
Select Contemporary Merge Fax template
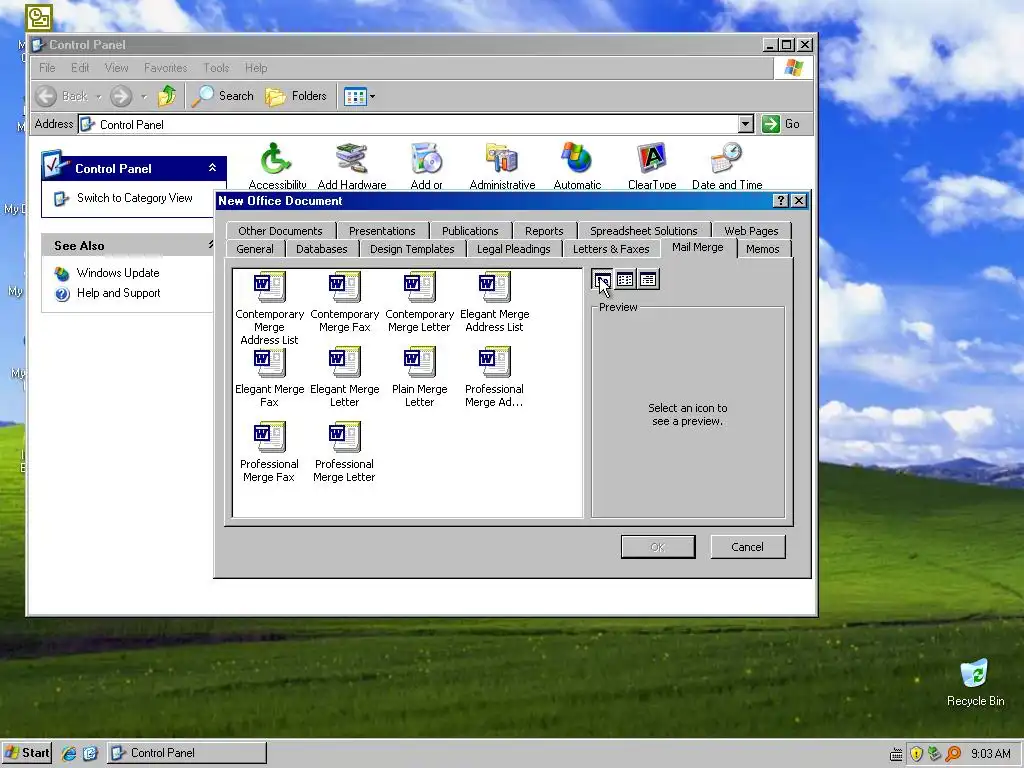coord(344,302)
